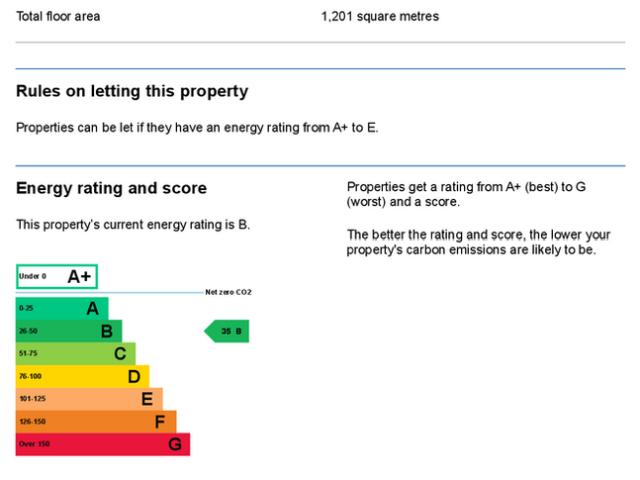Select the orange F rating band

point(96,421)
